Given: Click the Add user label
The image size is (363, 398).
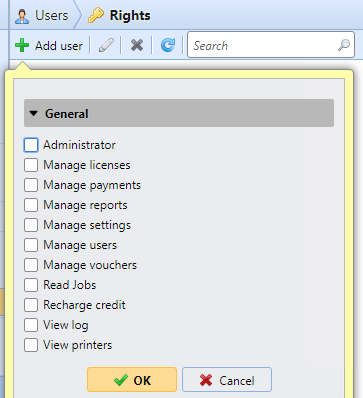Looking at the screenshot, I should pyautogui.click(x=59, y=46).
